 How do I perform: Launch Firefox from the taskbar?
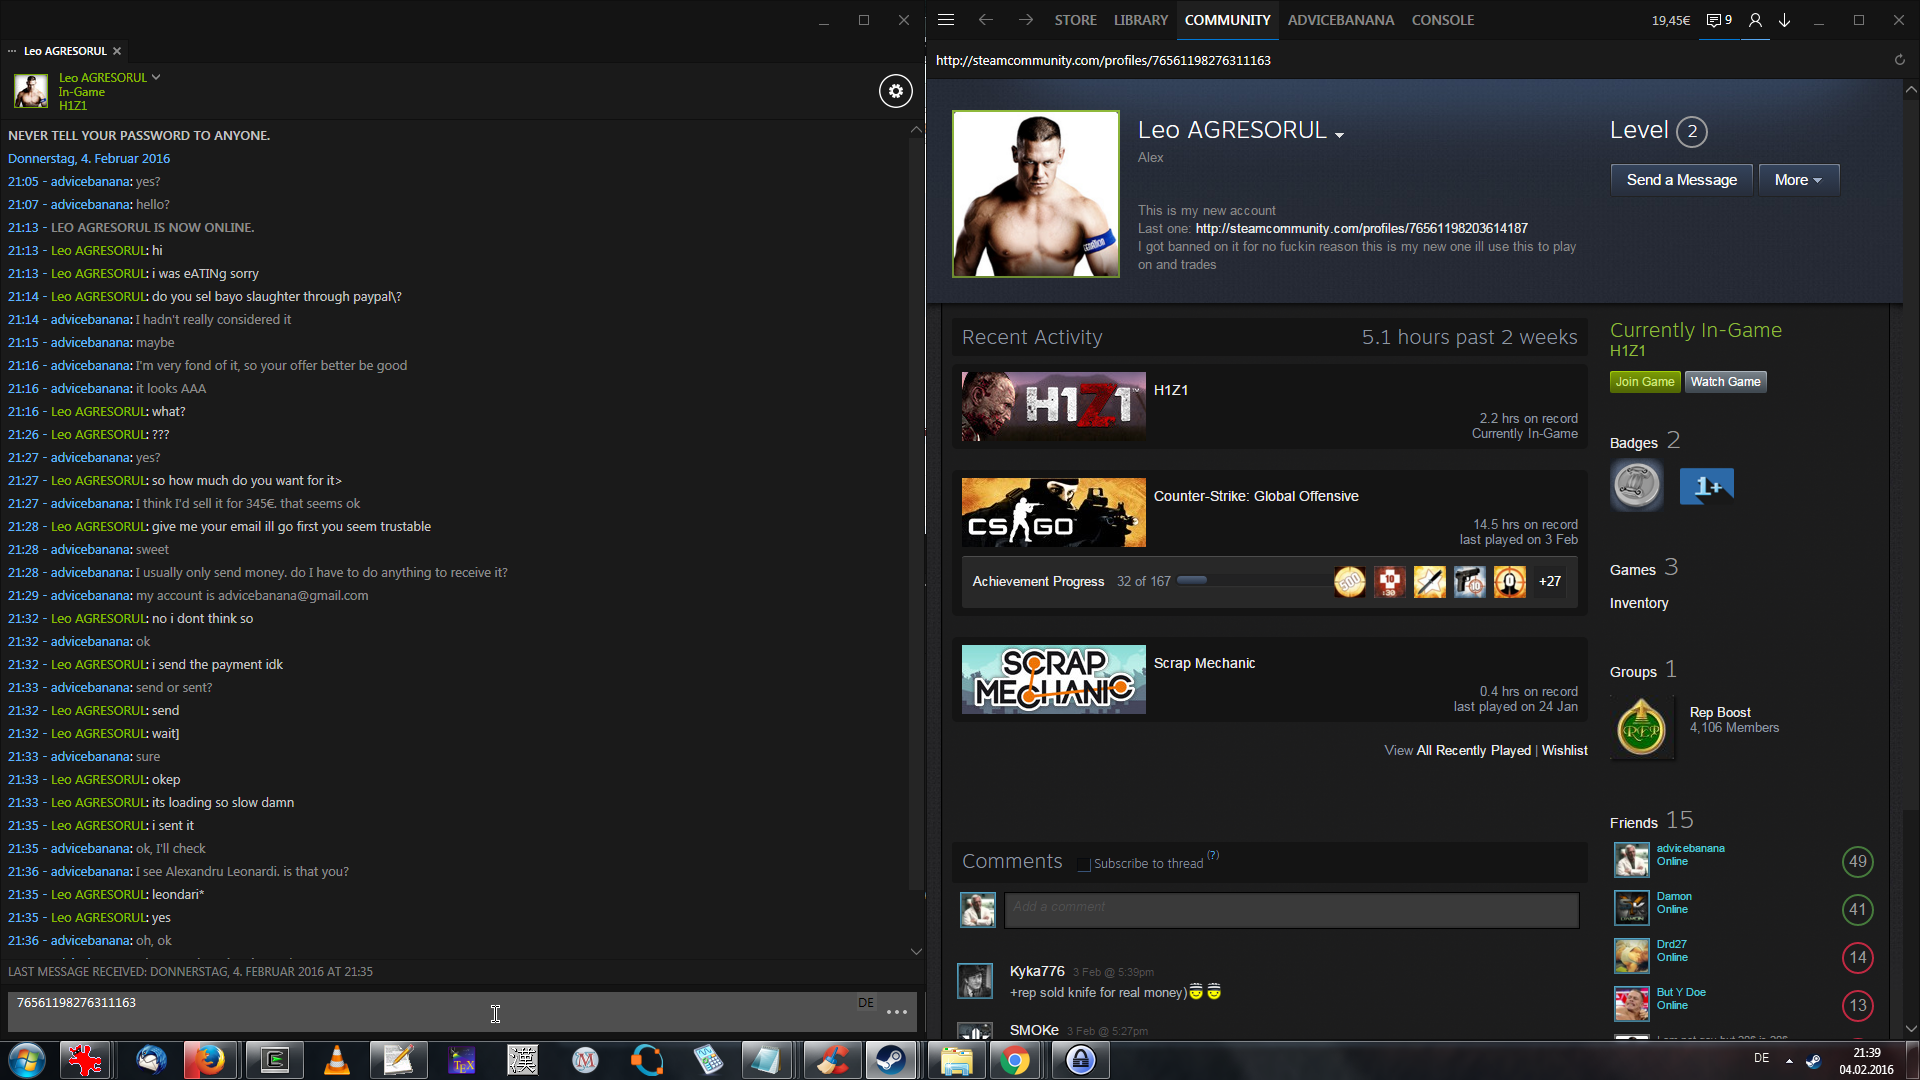[210, 1060]
